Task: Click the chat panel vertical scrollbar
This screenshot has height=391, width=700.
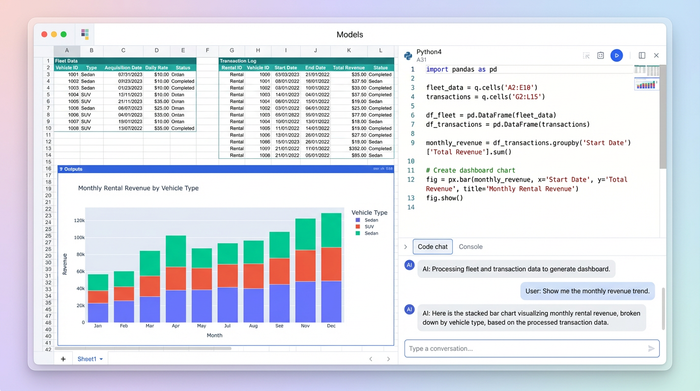Action: pos(663,308)
